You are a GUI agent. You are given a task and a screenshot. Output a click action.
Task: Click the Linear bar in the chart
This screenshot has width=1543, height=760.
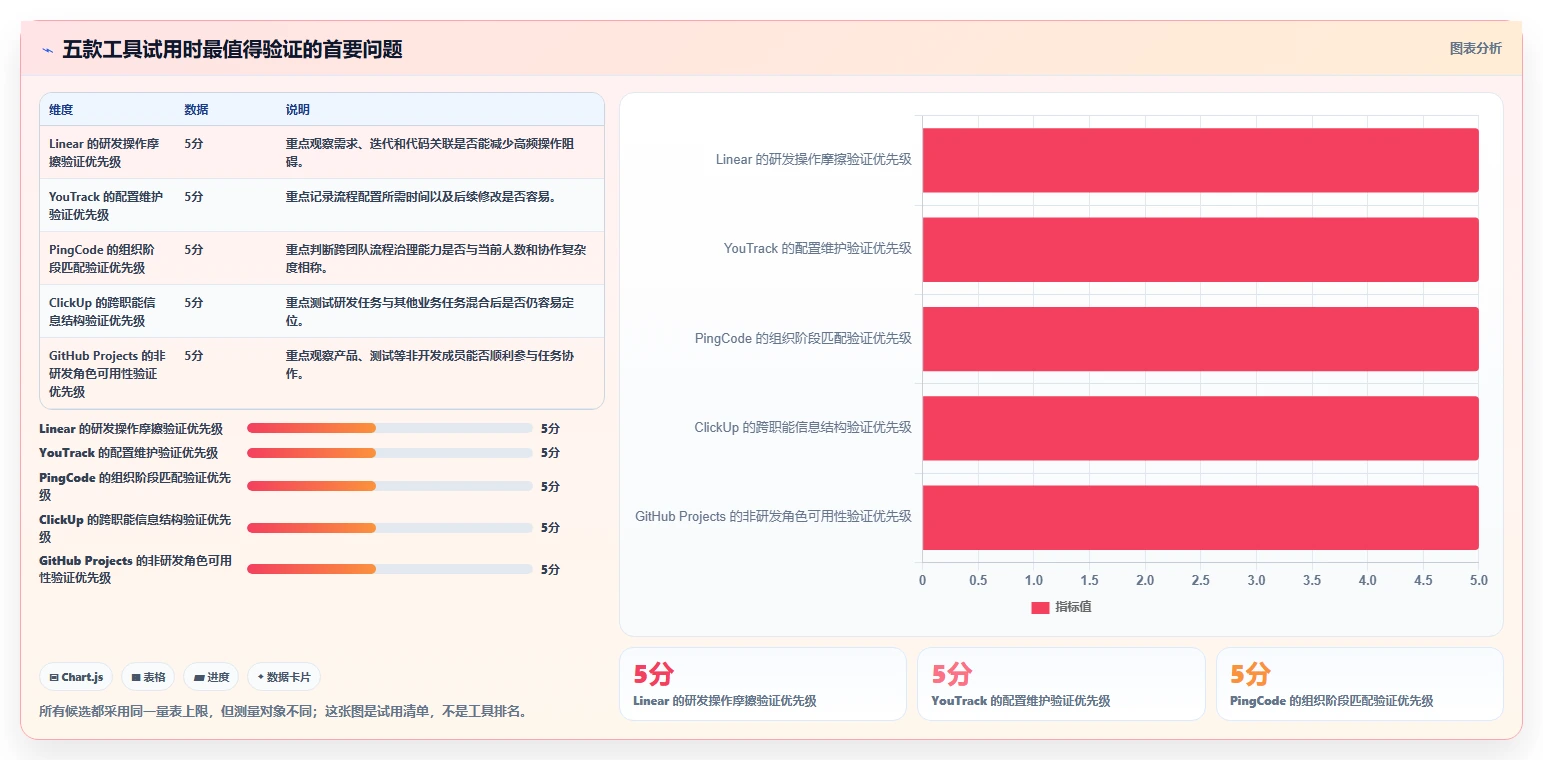click(x=1200, y=160)
